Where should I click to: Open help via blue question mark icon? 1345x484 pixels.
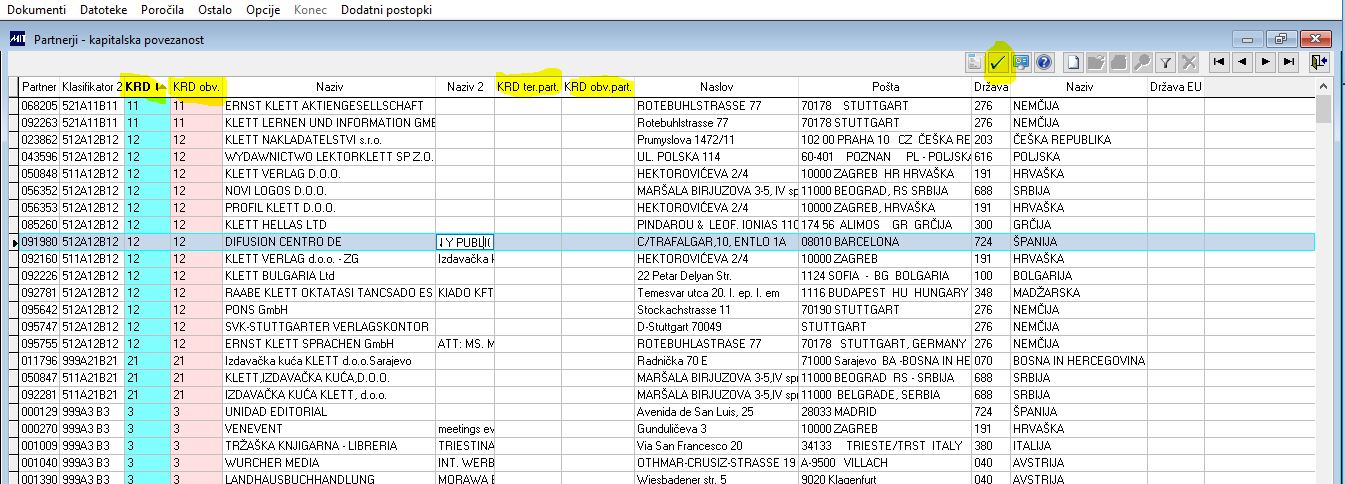click(1044, 62)
